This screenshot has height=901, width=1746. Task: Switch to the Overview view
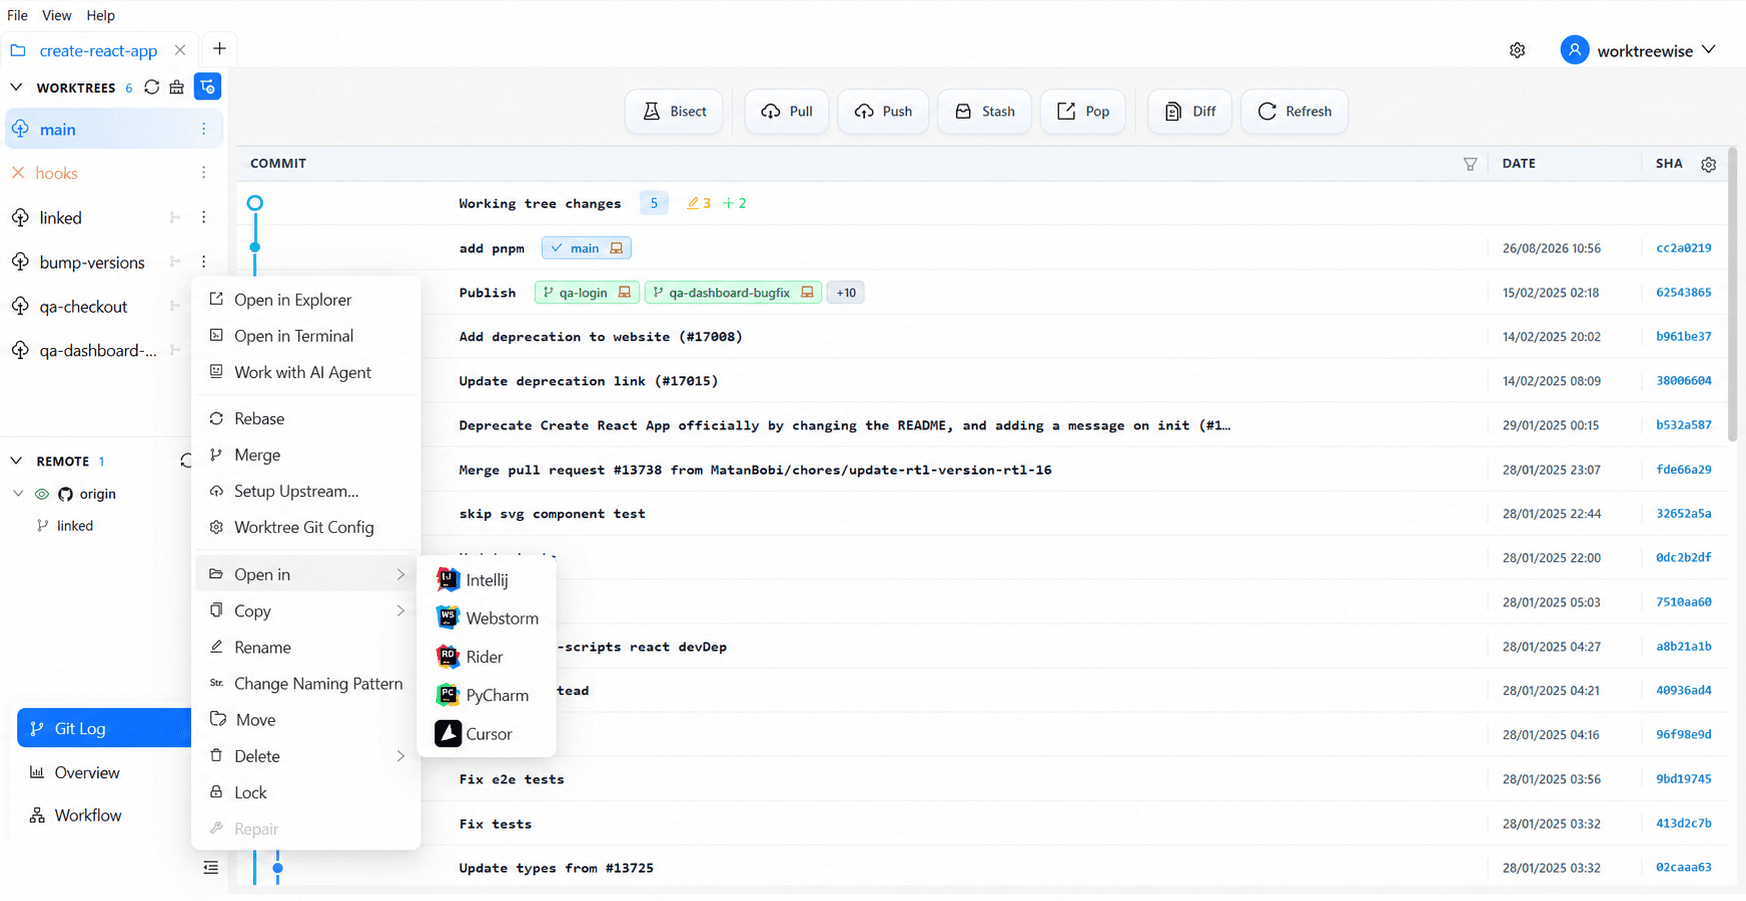click(87, 772)
